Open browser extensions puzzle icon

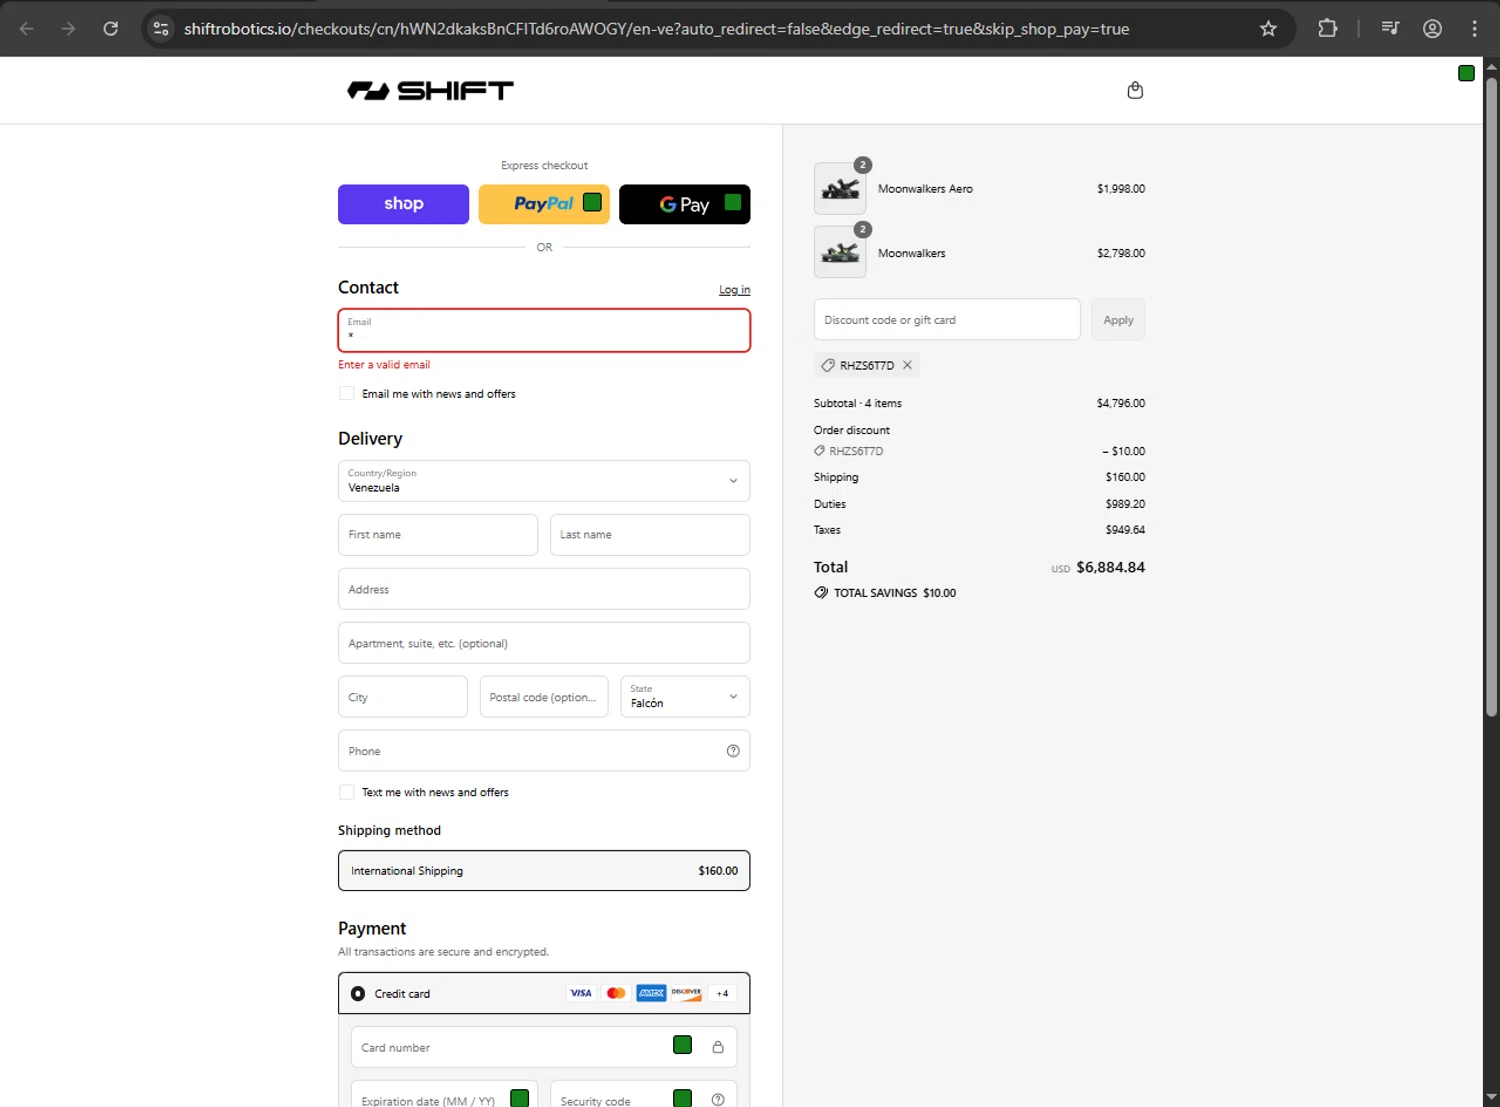[x=1327, y=28]
